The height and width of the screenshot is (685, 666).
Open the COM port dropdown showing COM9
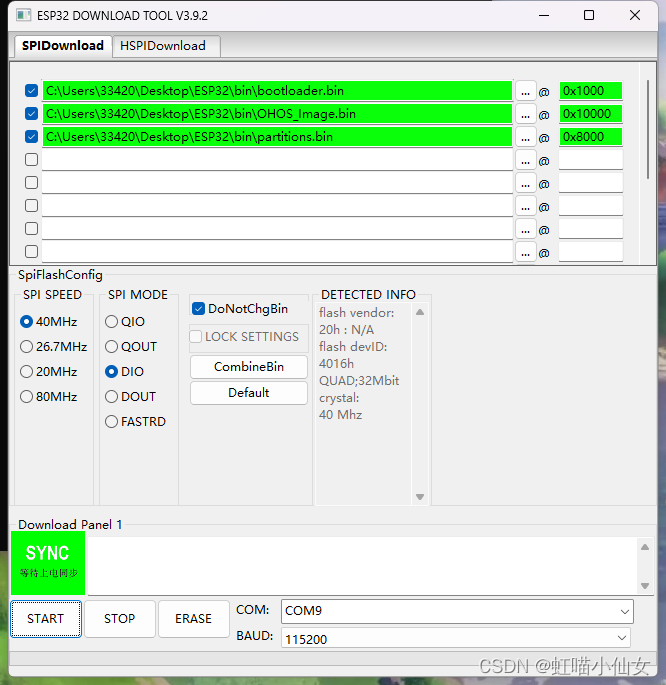pos(457,611)
